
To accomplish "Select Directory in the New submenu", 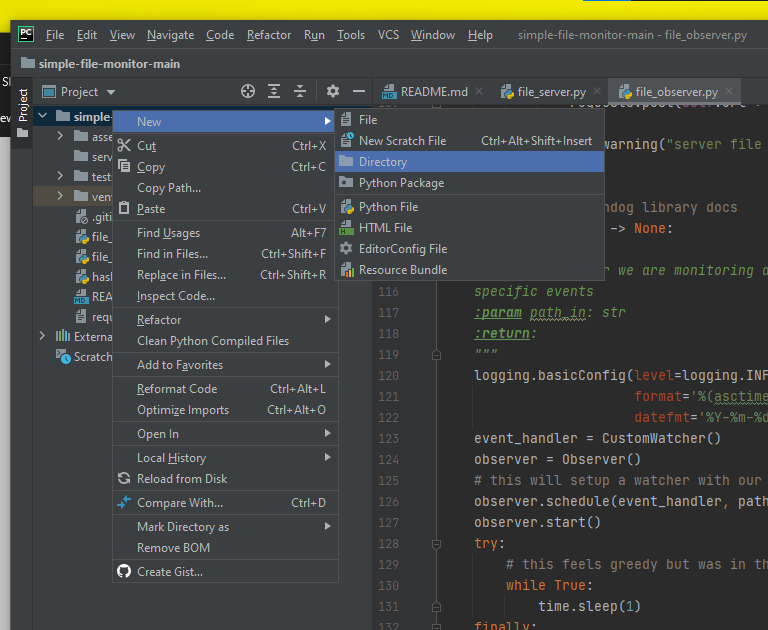I will coord(469,162).
